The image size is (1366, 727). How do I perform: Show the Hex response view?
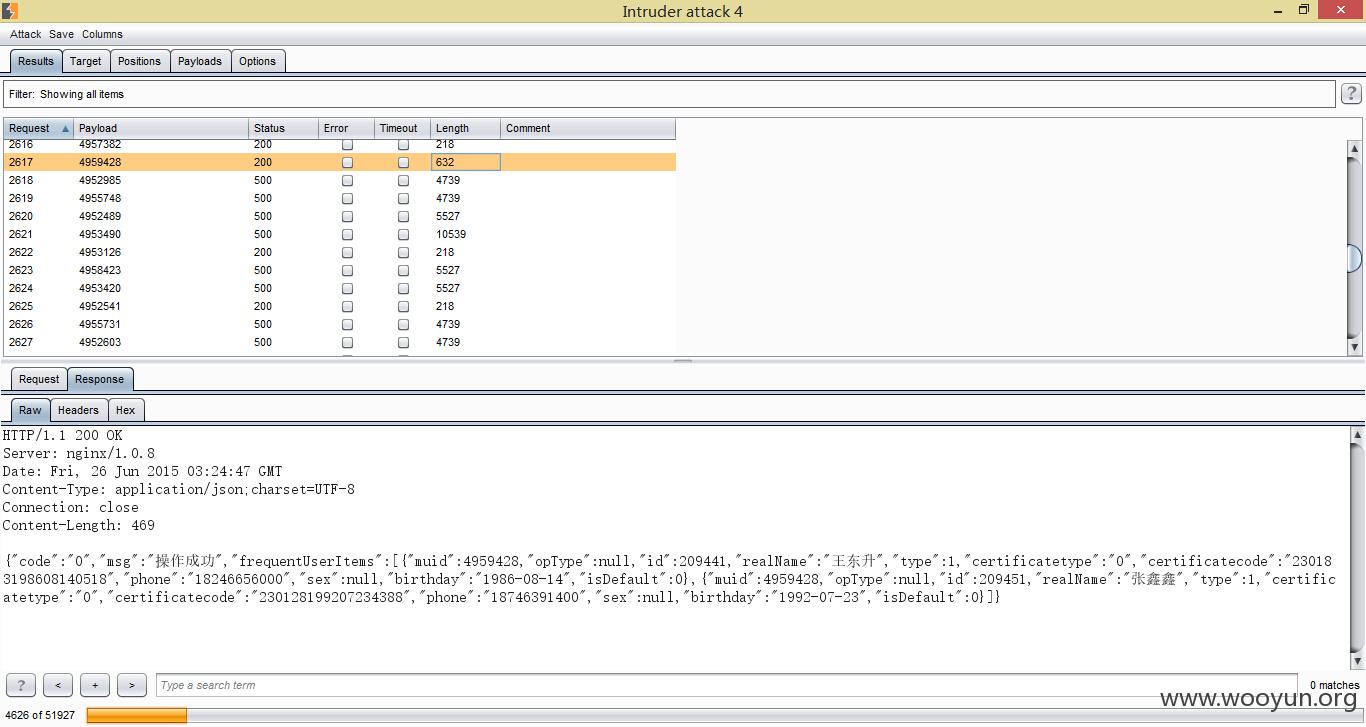126,410
